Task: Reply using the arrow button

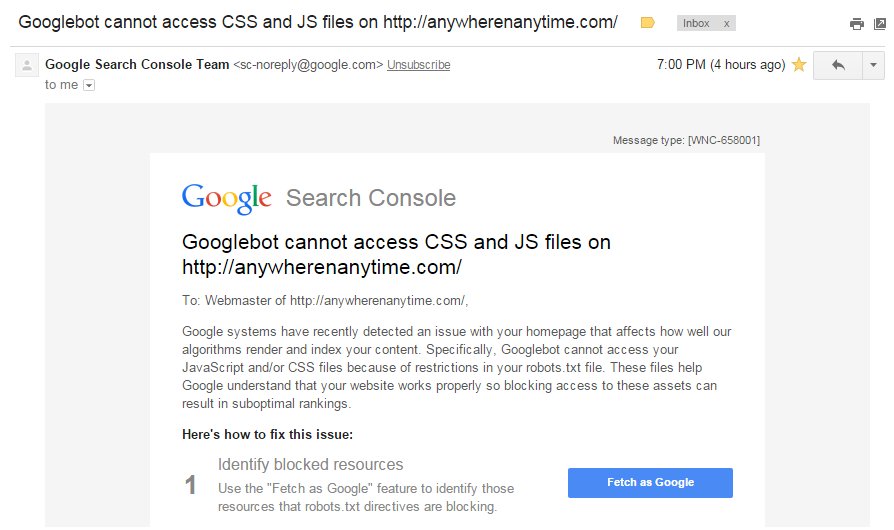Action: coord(838,65)
